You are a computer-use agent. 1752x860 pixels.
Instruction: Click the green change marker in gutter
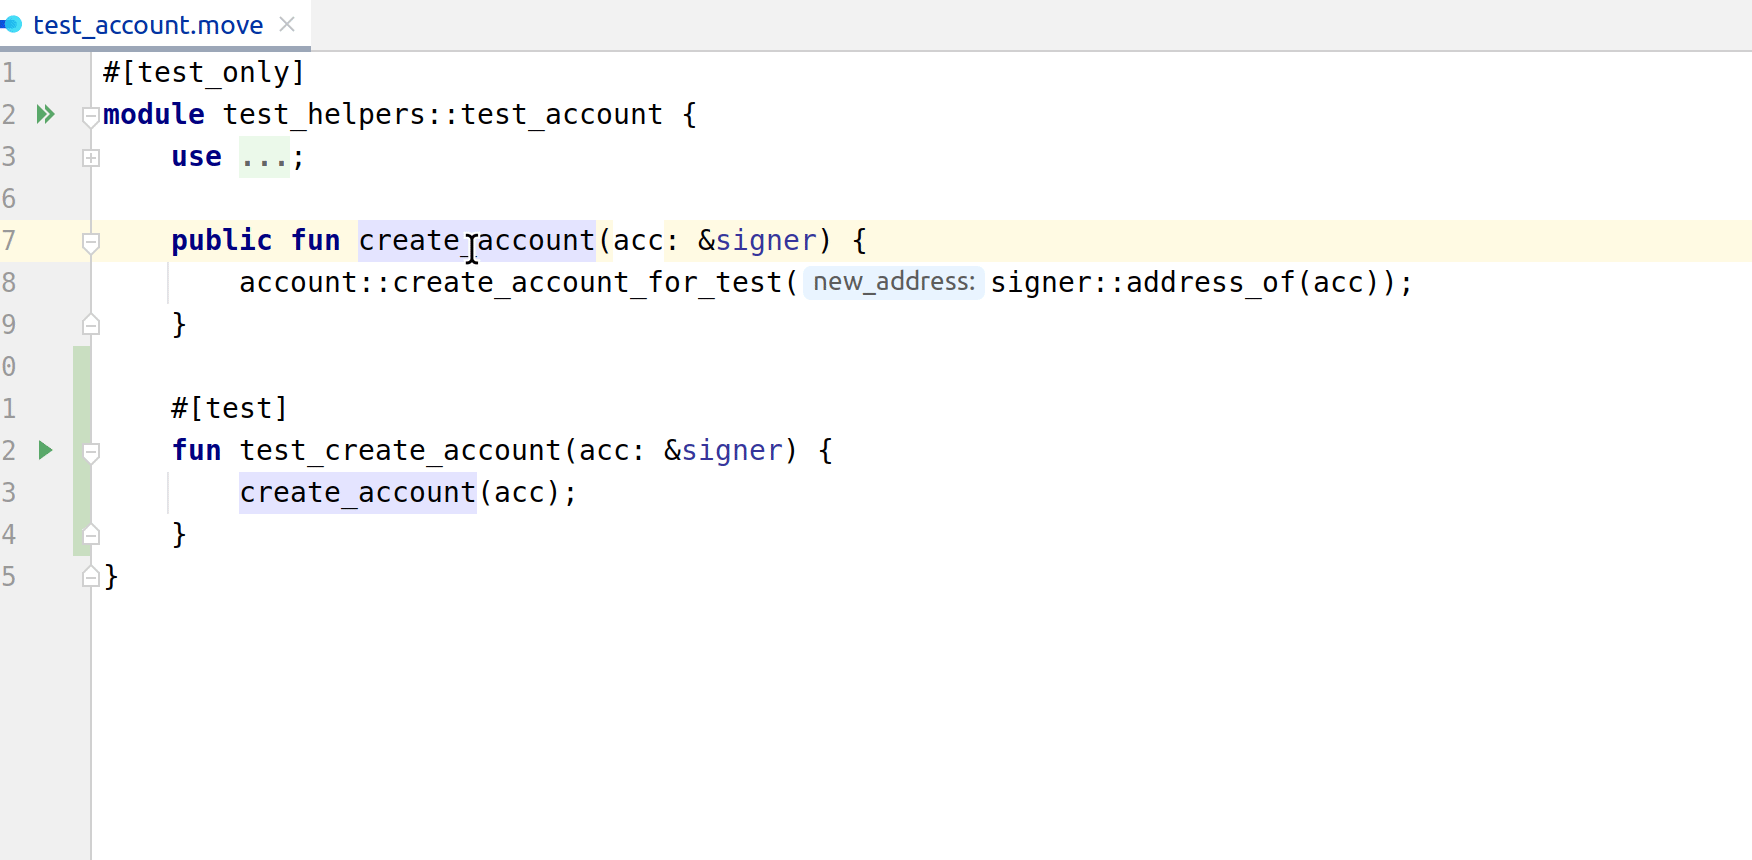[x=81, y=450]
